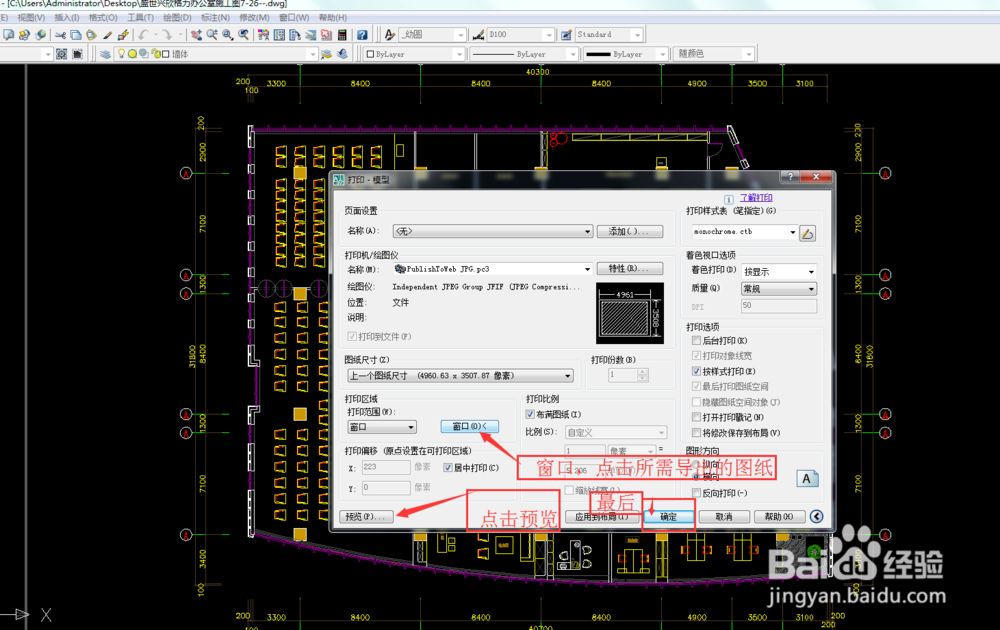
Task: Open the layer 墙体 dropdown
Action: [216, 54]
